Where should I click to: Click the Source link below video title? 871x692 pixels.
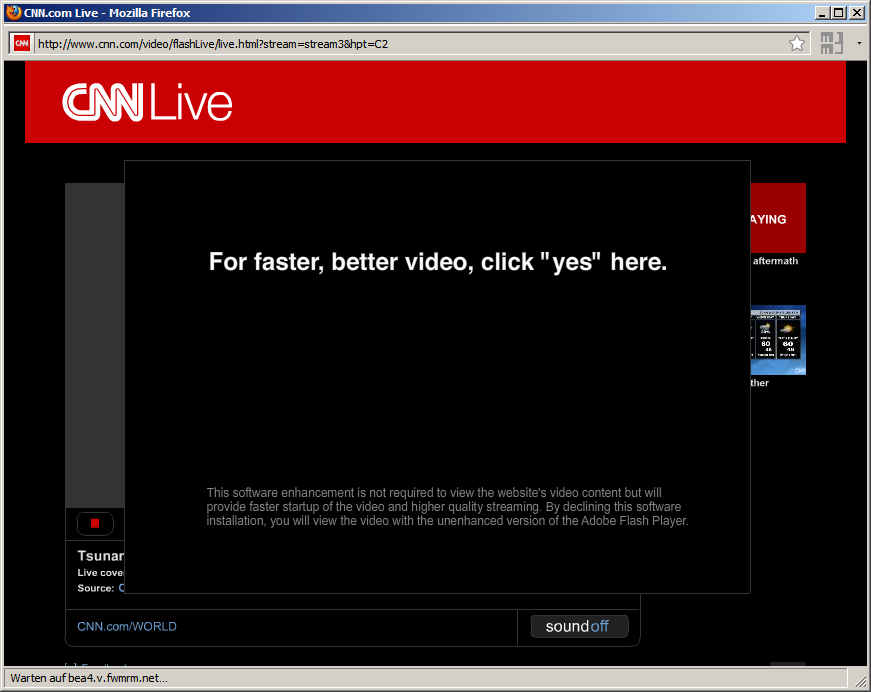click(x=121, y=588)
